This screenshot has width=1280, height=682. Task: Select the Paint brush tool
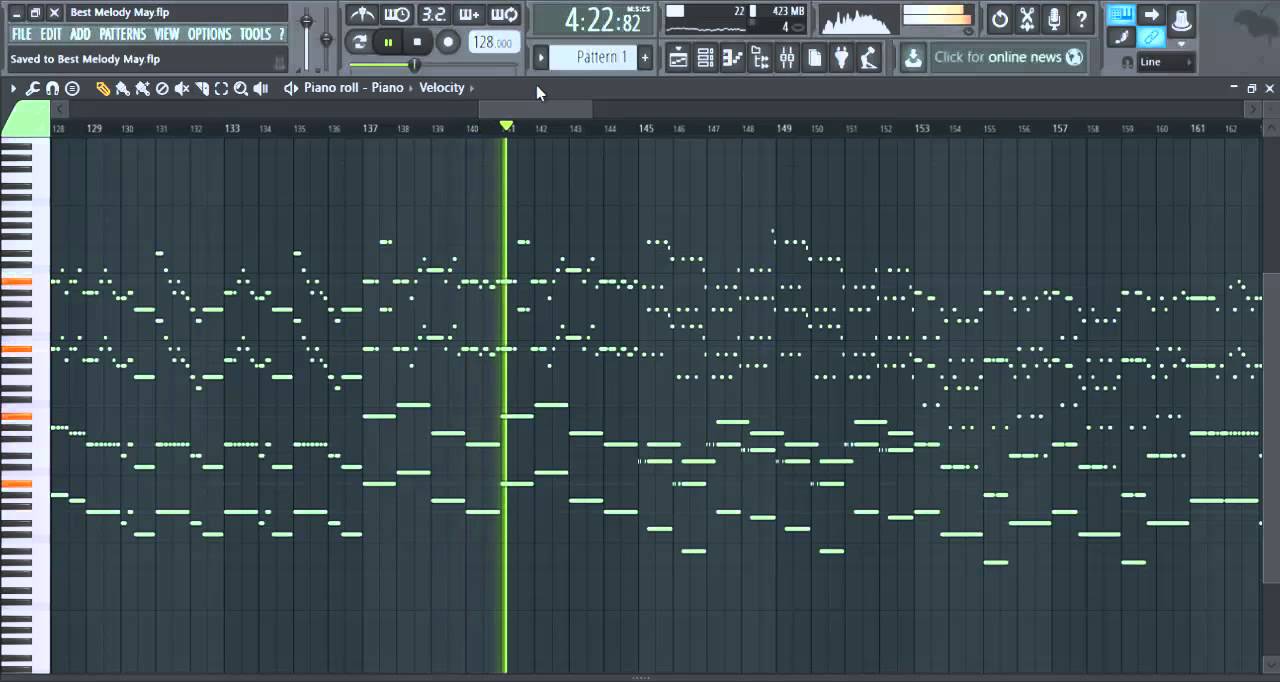(123, 89)
